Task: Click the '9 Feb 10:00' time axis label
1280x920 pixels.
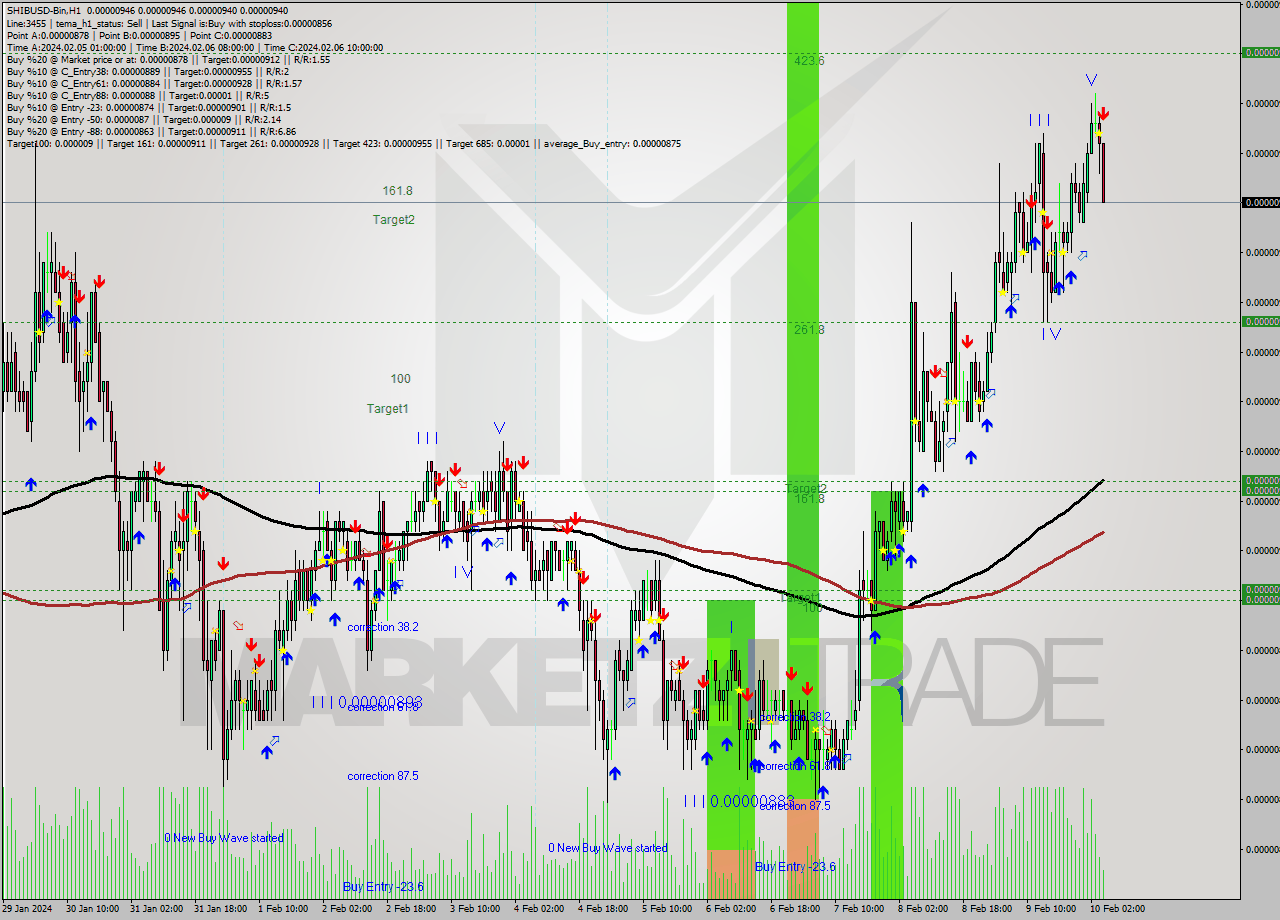Action: tap(1051, 909)
